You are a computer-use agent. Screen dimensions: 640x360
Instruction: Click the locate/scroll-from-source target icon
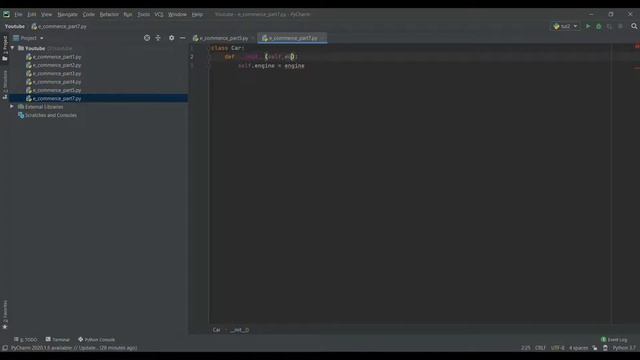point(147,38)
